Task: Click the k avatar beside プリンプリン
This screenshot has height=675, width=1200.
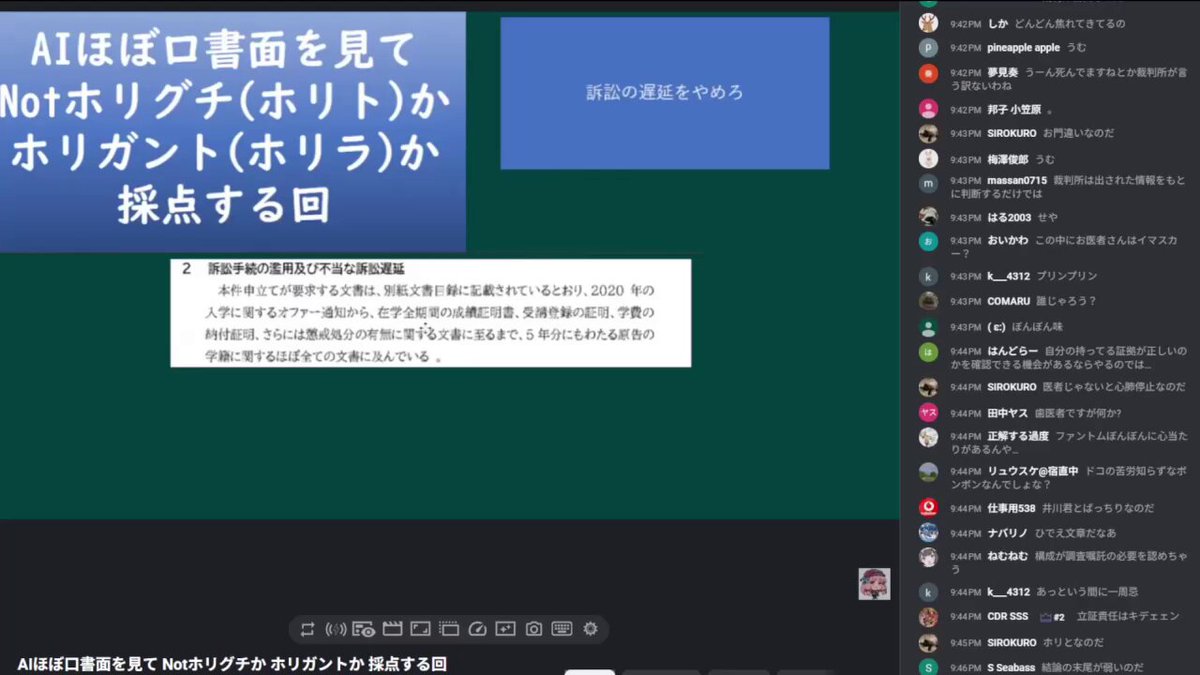Action: tap(928, 276)
